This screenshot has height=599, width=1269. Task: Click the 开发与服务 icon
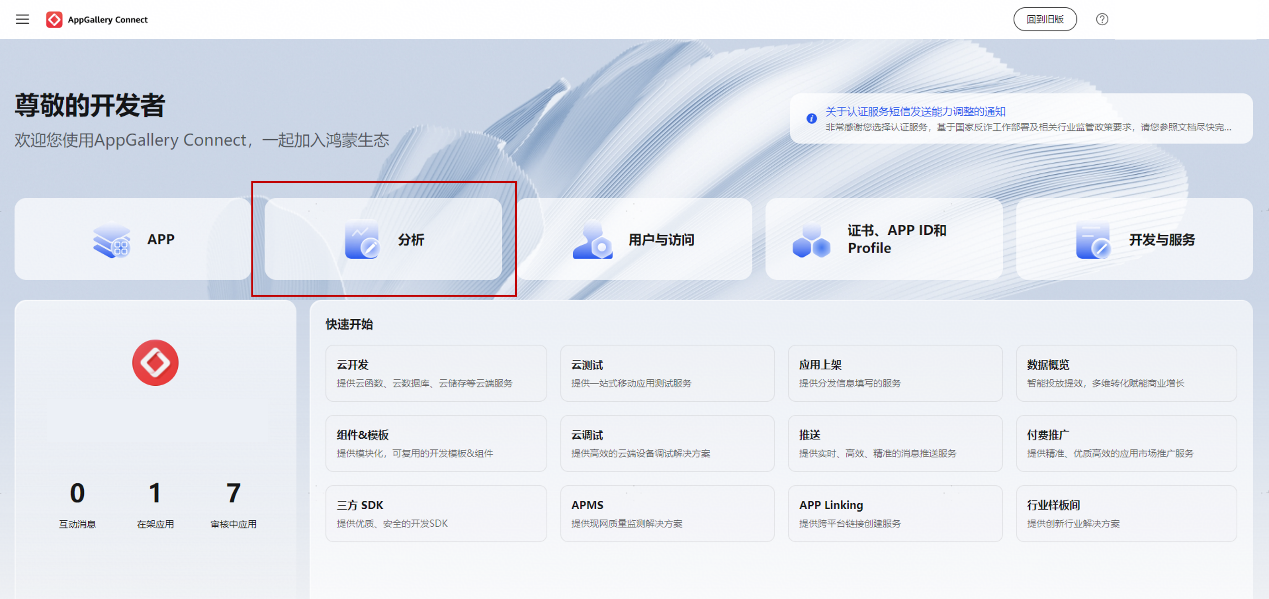tap(1093, 240)
